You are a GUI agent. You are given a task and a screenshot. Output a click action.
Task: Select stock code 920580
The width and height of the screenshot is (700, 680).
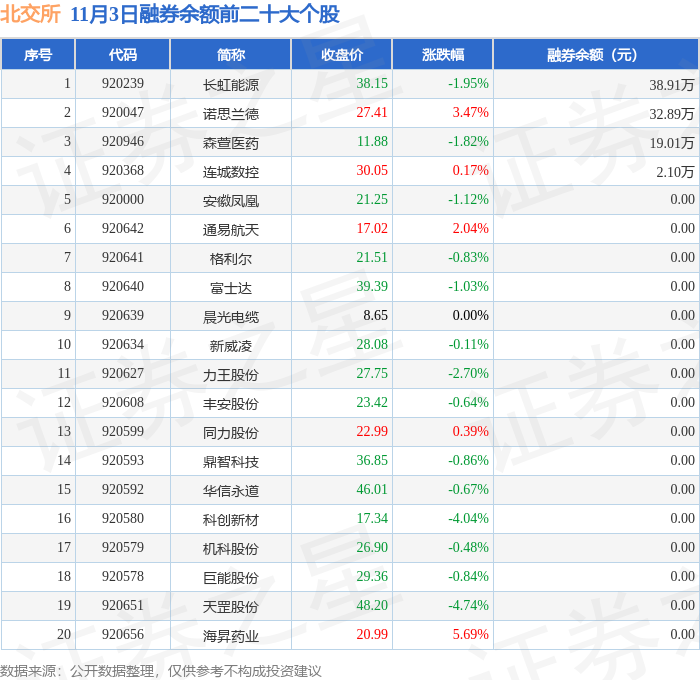[123, 519]
